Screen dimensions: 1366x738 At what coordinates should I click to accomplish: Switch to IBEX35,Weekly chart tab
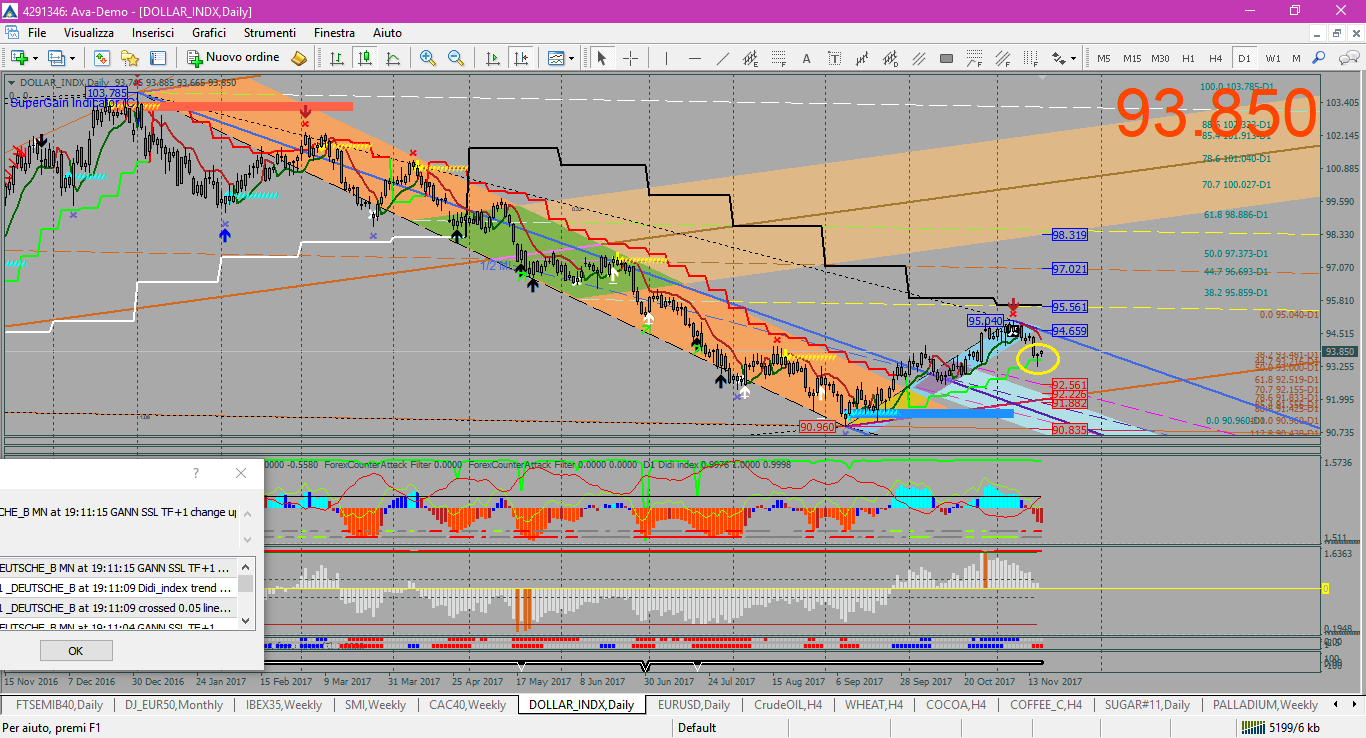click(x=283, y=704)
